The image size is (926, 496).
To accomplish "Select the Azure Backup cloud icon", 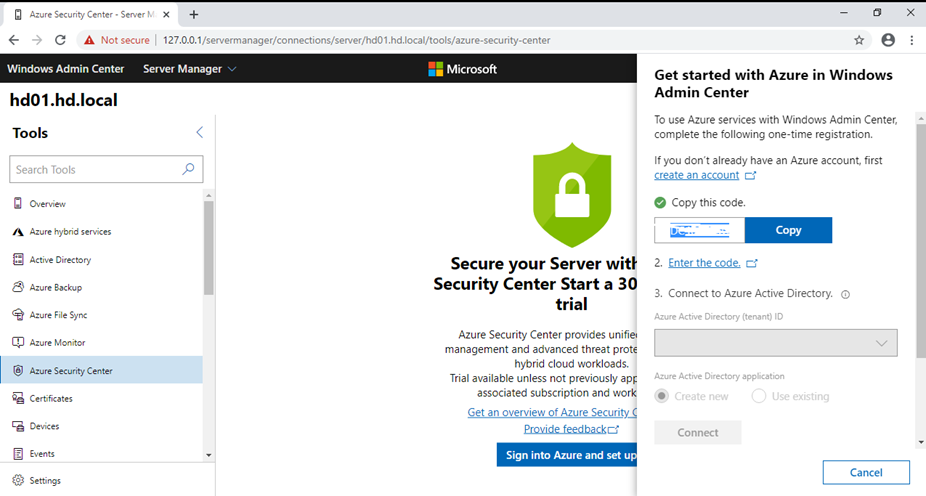I will [18, 287].
